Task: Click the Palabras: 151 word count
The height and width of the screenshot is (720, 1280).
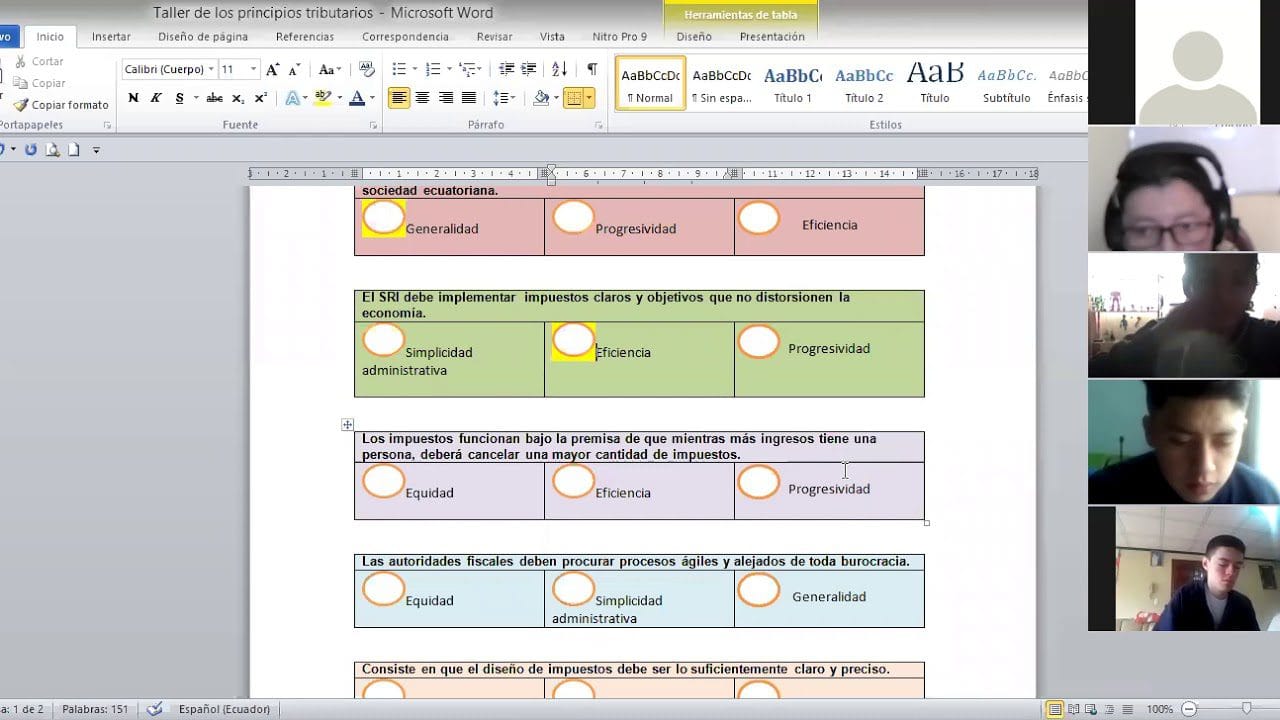Action: 95,709
